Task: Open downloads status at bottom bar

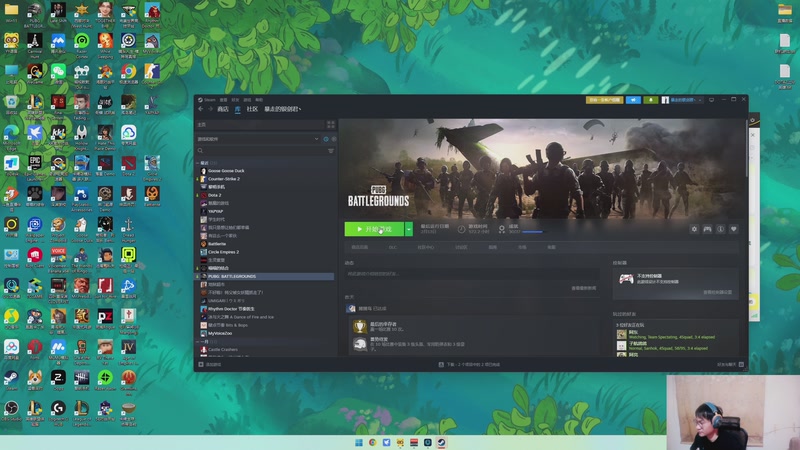Action: click(469, 364)
